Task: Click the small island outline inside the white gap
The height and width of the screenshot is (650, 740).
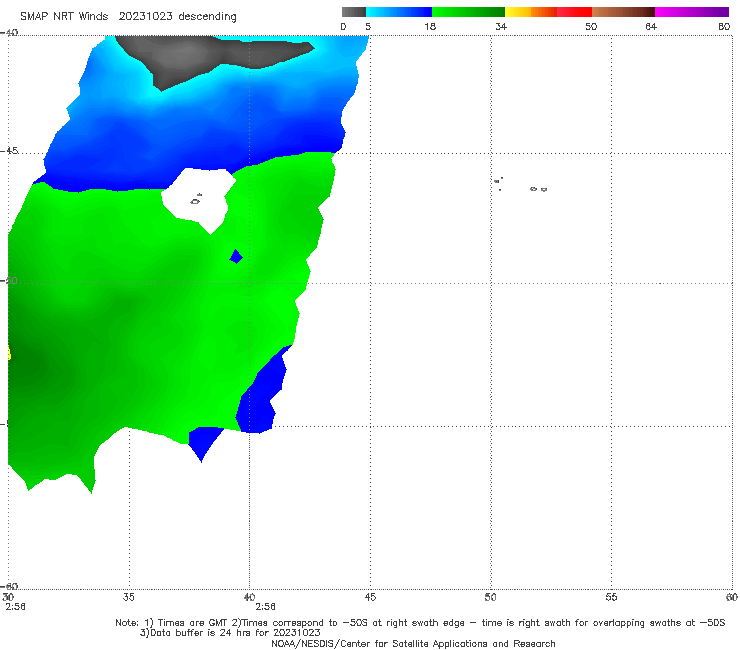Action: tap(196, 200)
